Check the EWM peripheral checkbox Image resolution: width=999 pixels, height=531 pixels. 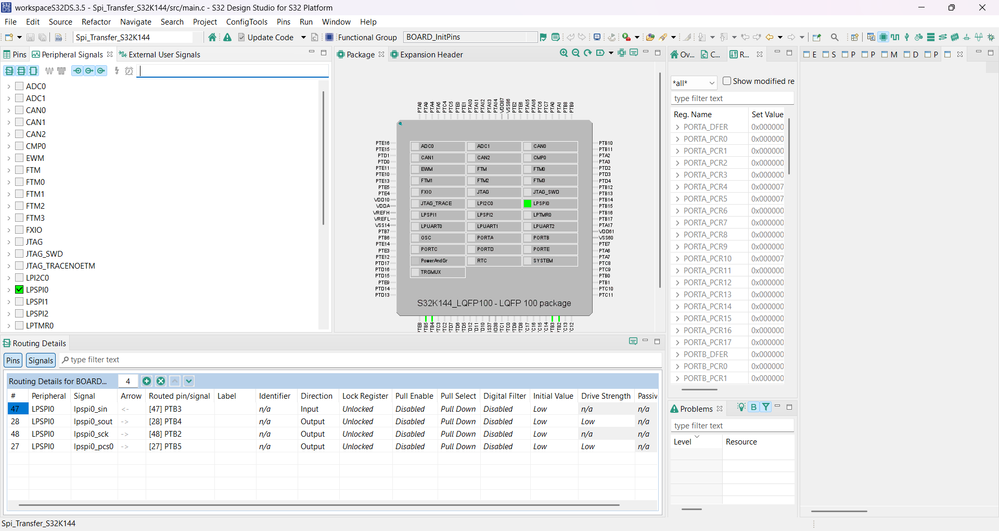point(19,158)
